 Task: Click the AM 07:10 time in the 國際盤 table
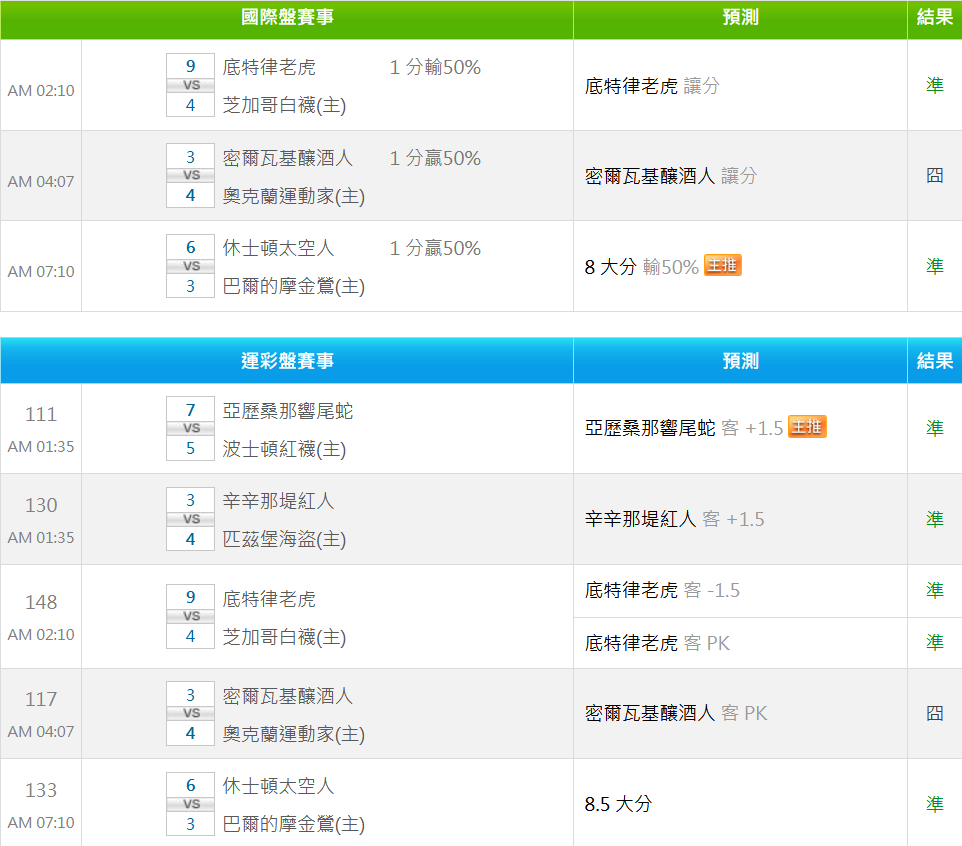click(40, 272)
